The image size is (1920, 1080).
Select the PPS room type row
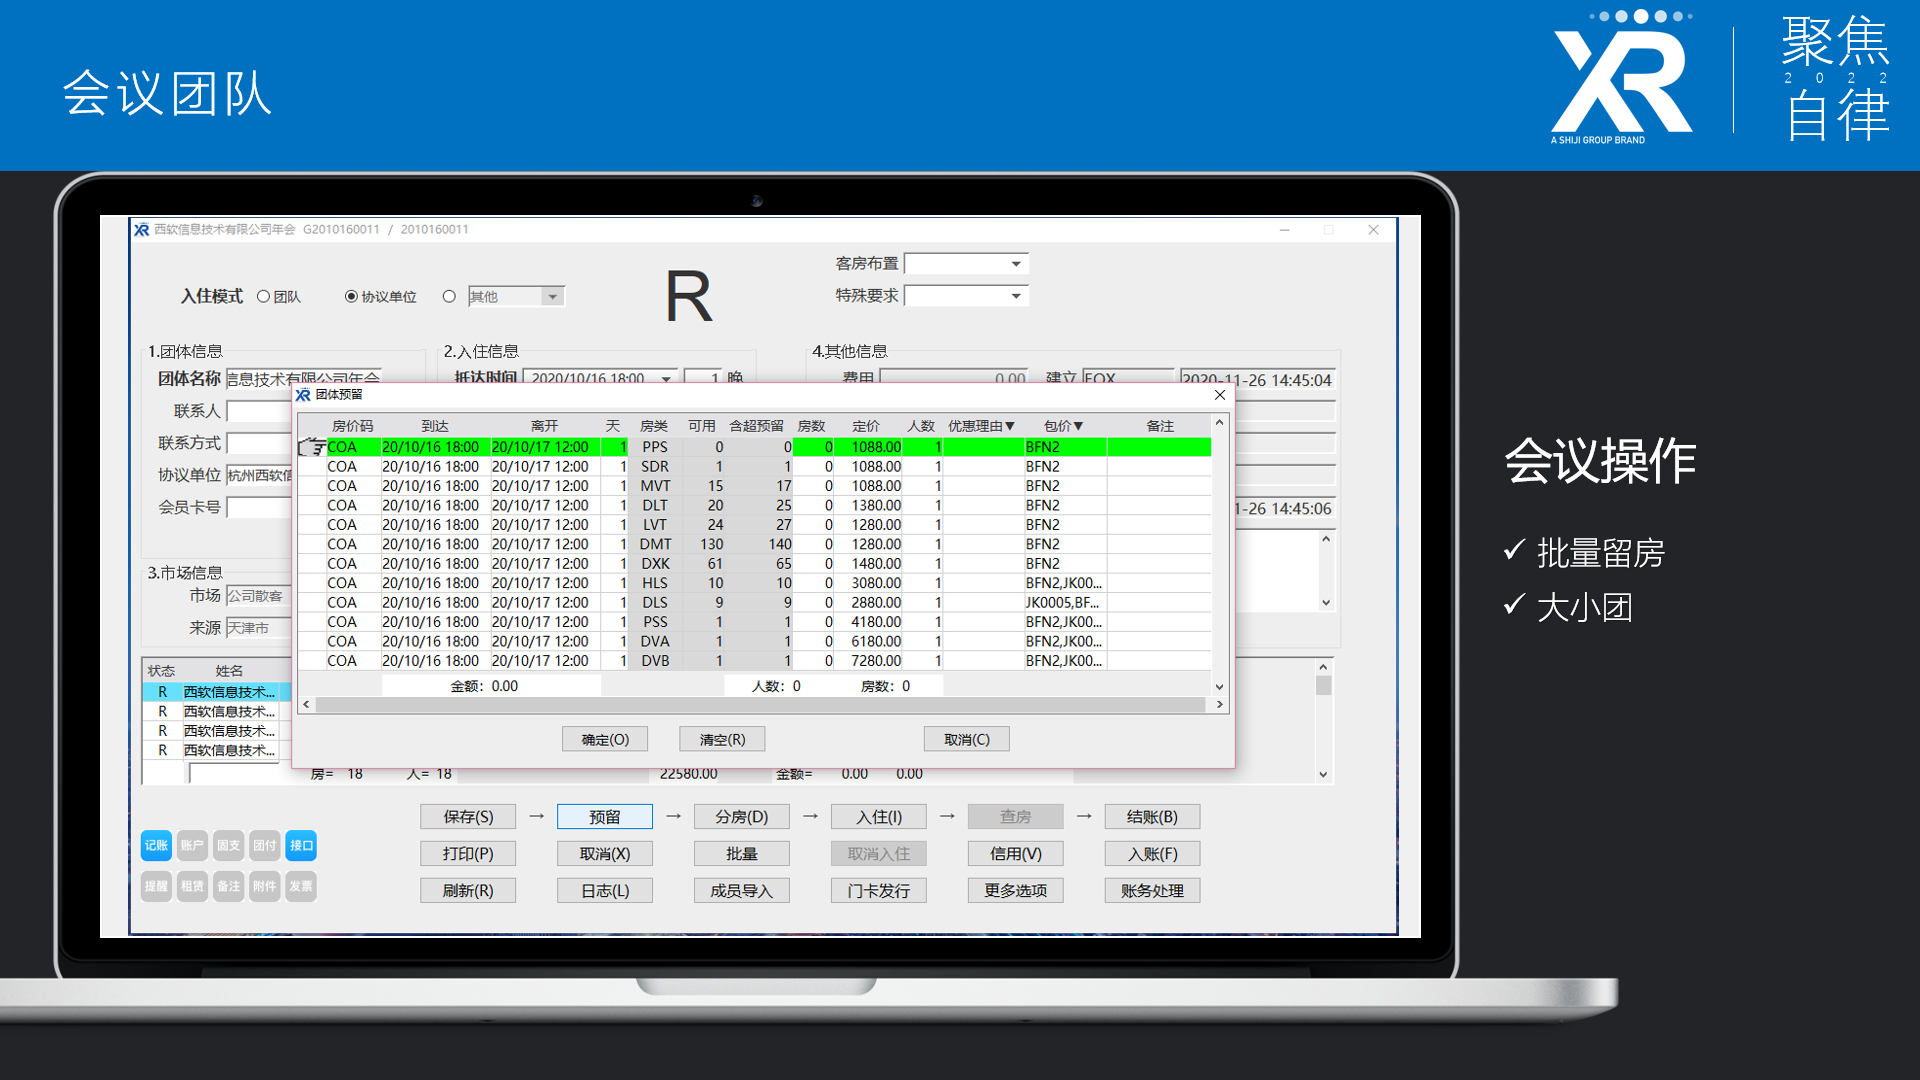click(x=754, y=447)
